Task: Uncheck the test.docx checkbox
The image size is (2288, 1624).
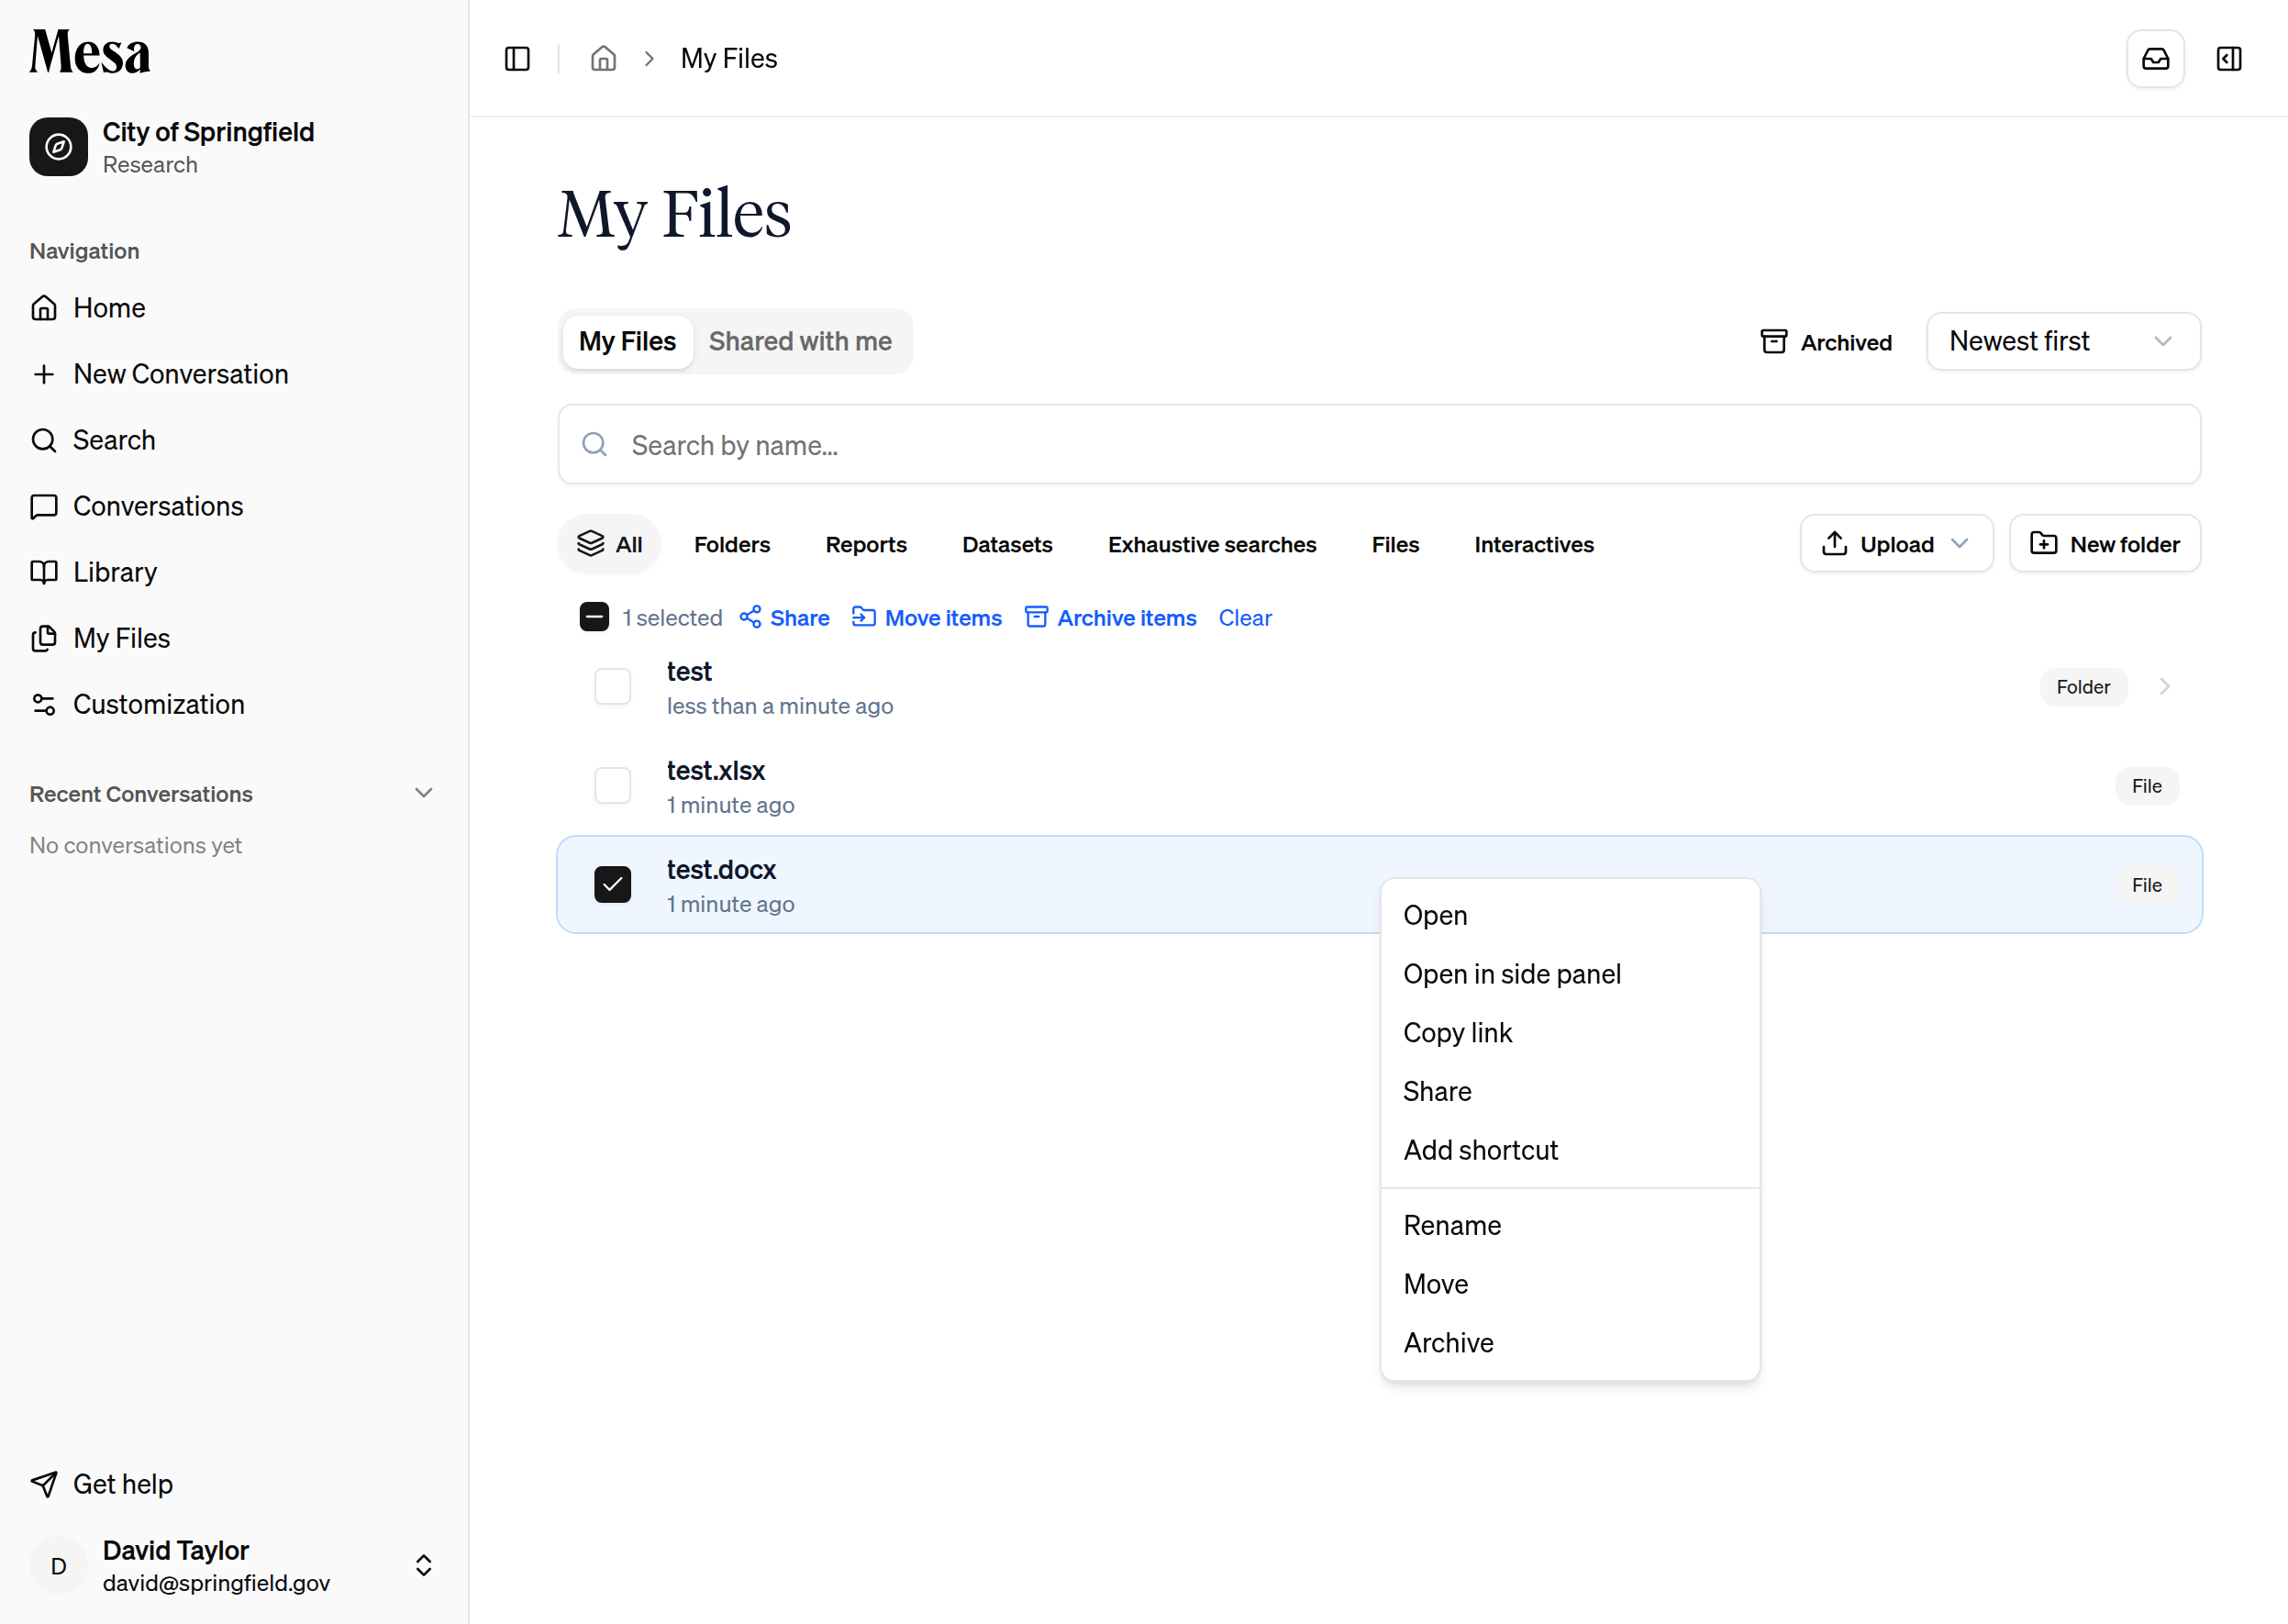Action: click(x=612, y=885)
